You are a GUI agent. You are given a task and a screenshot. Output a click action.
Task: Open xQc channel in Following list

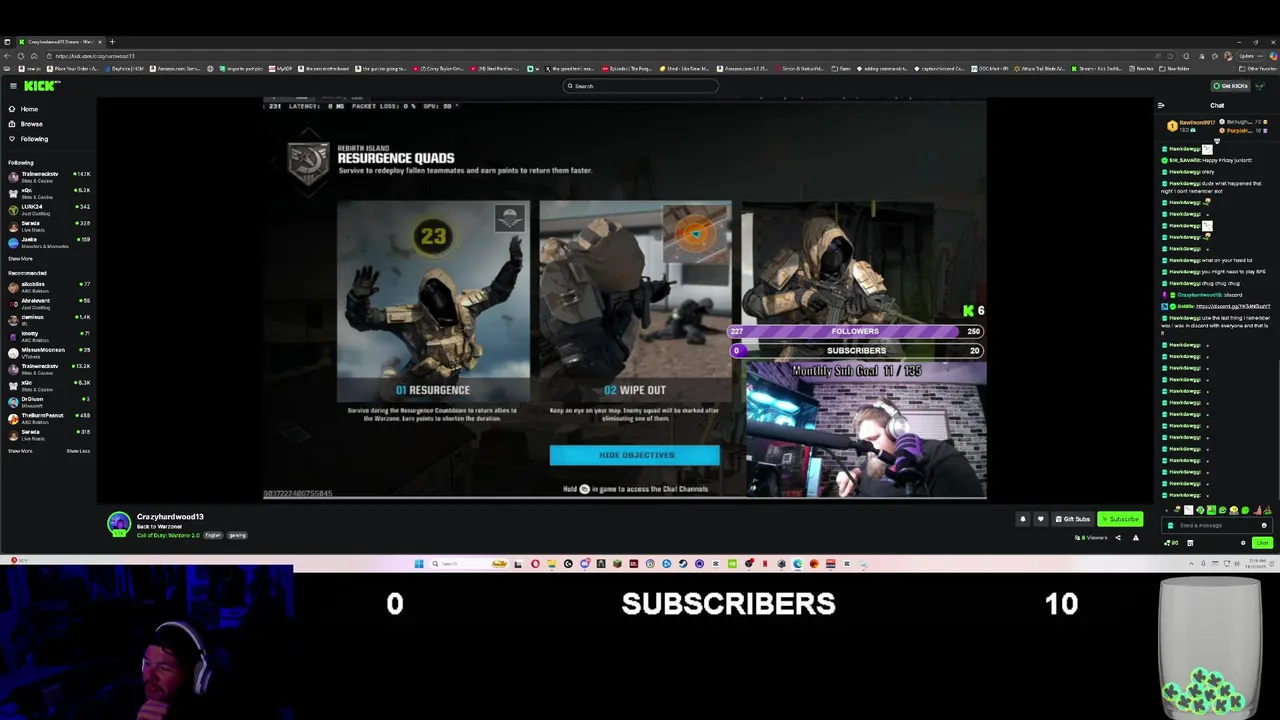(48, 192)
